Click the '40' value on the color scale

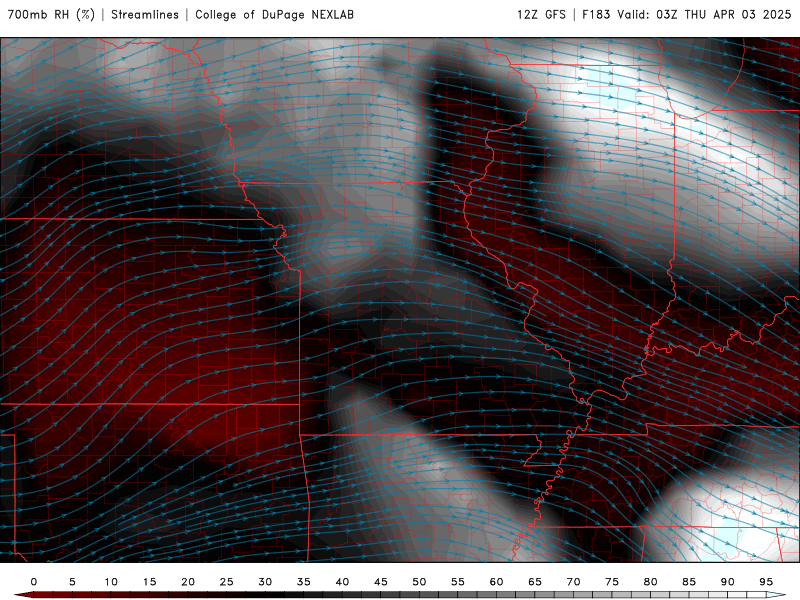(342, 582)
